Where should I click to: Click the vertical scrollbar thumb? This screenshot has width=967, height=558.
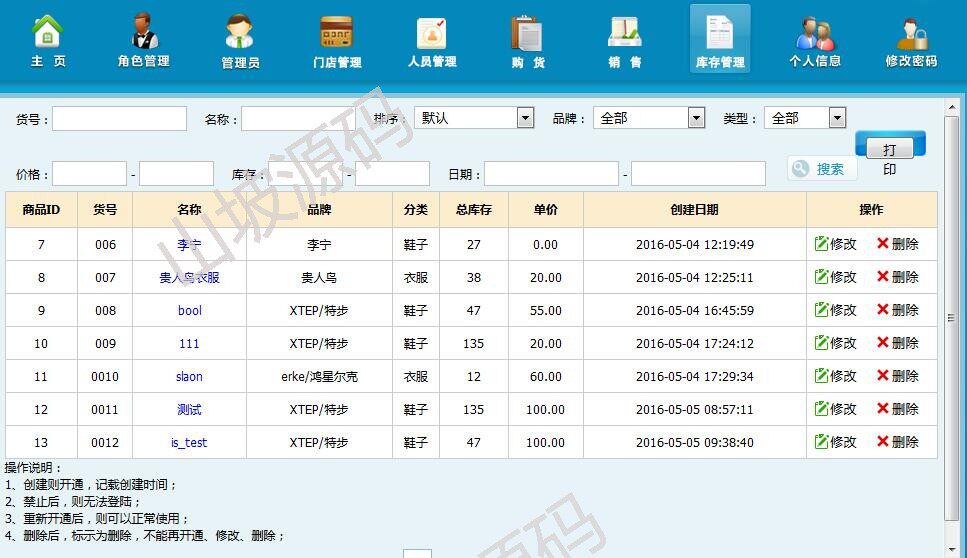(952, 318)
